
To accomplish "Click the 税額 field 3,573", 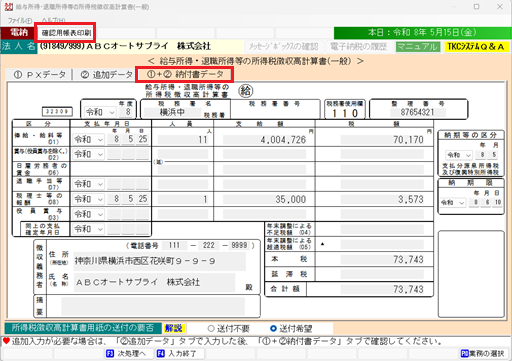I will click(382, 199).
